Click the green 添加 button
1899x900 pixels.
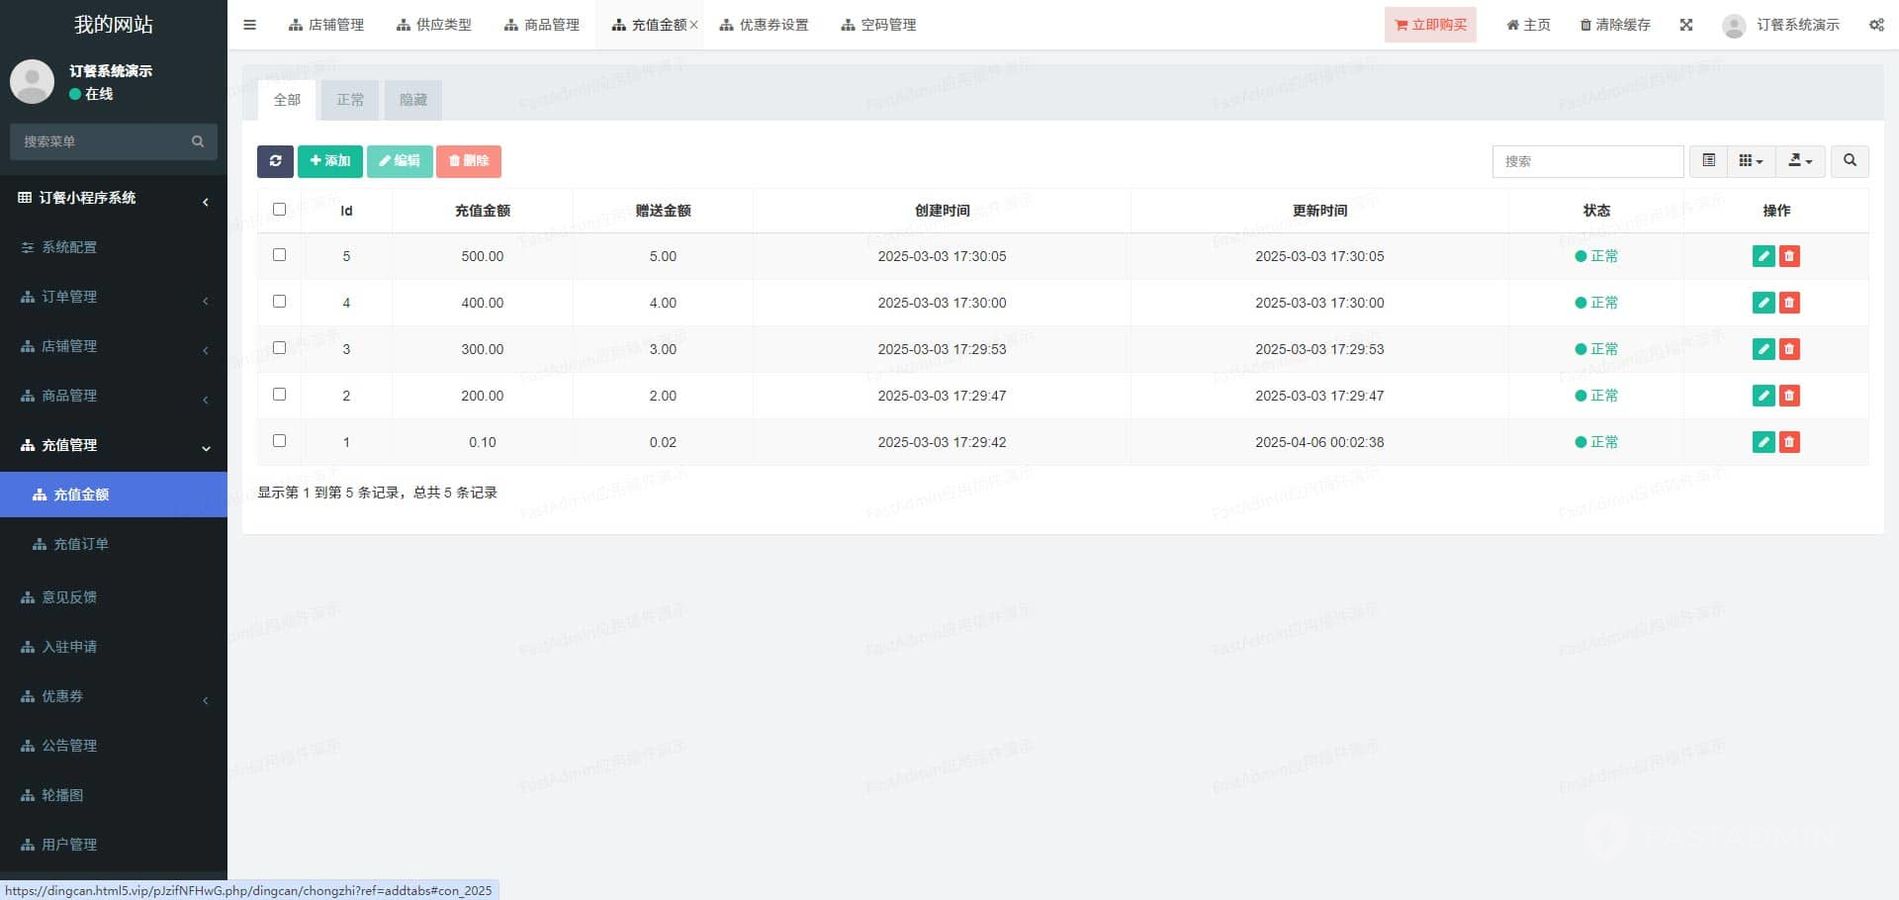click(x=330, y=161)
